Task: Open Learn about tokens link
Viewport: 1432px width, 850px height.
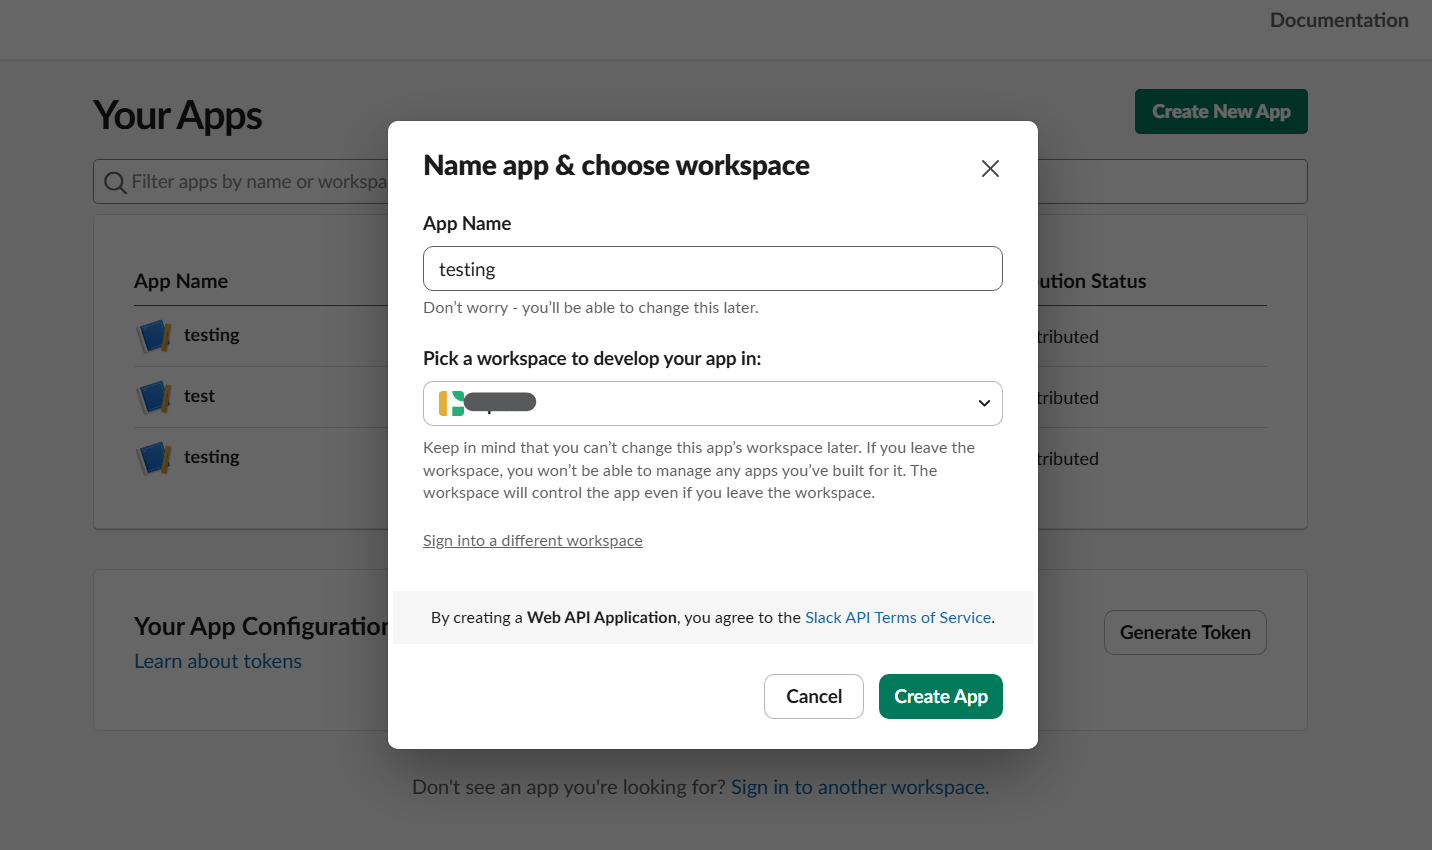Action: (218, 661)
